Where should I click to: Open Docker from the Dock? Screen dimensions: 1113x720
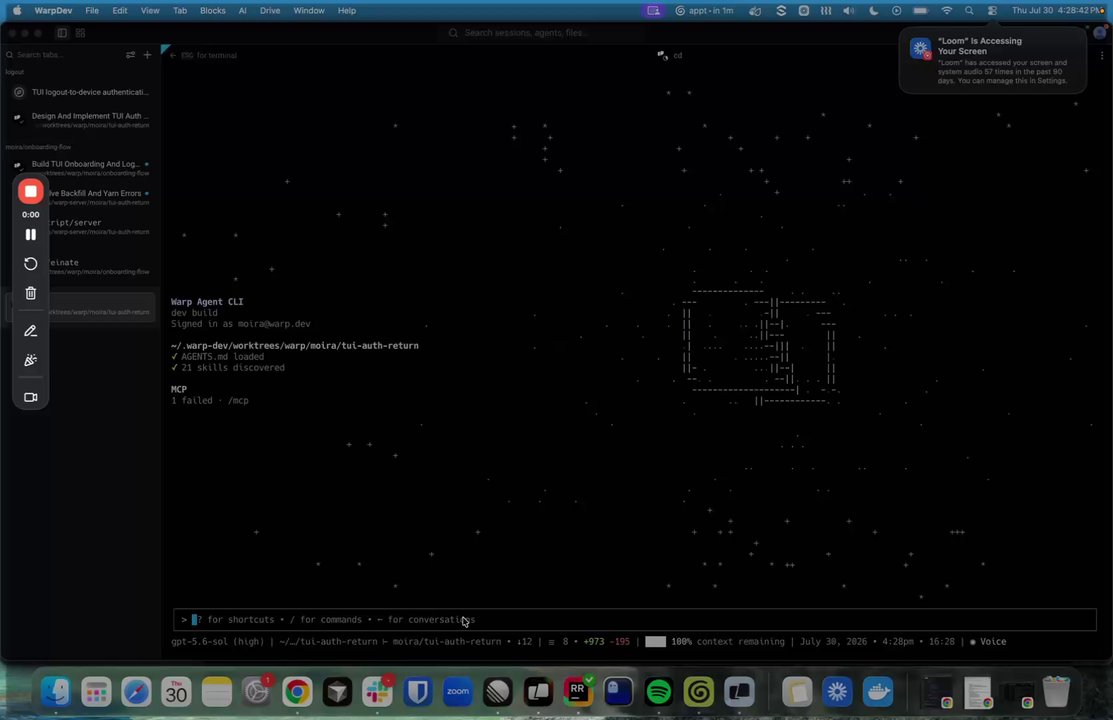[877, 691]
